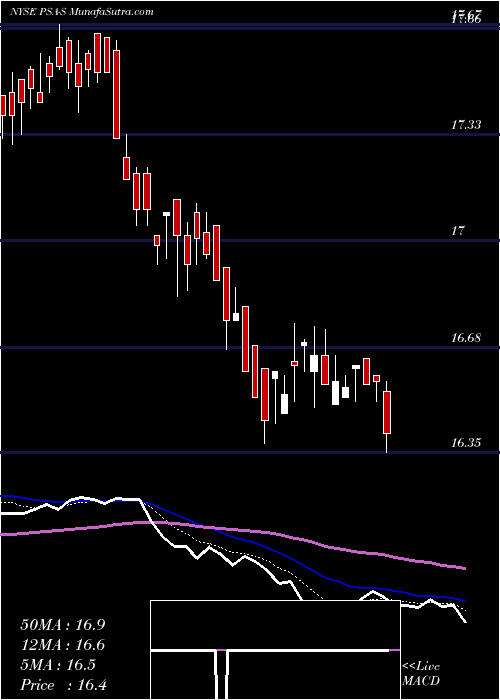Click the NYSE PSA-S MunafaSutra.com title text
The height and width of the screenshot is (700, 500).
(x=82, y=12)
